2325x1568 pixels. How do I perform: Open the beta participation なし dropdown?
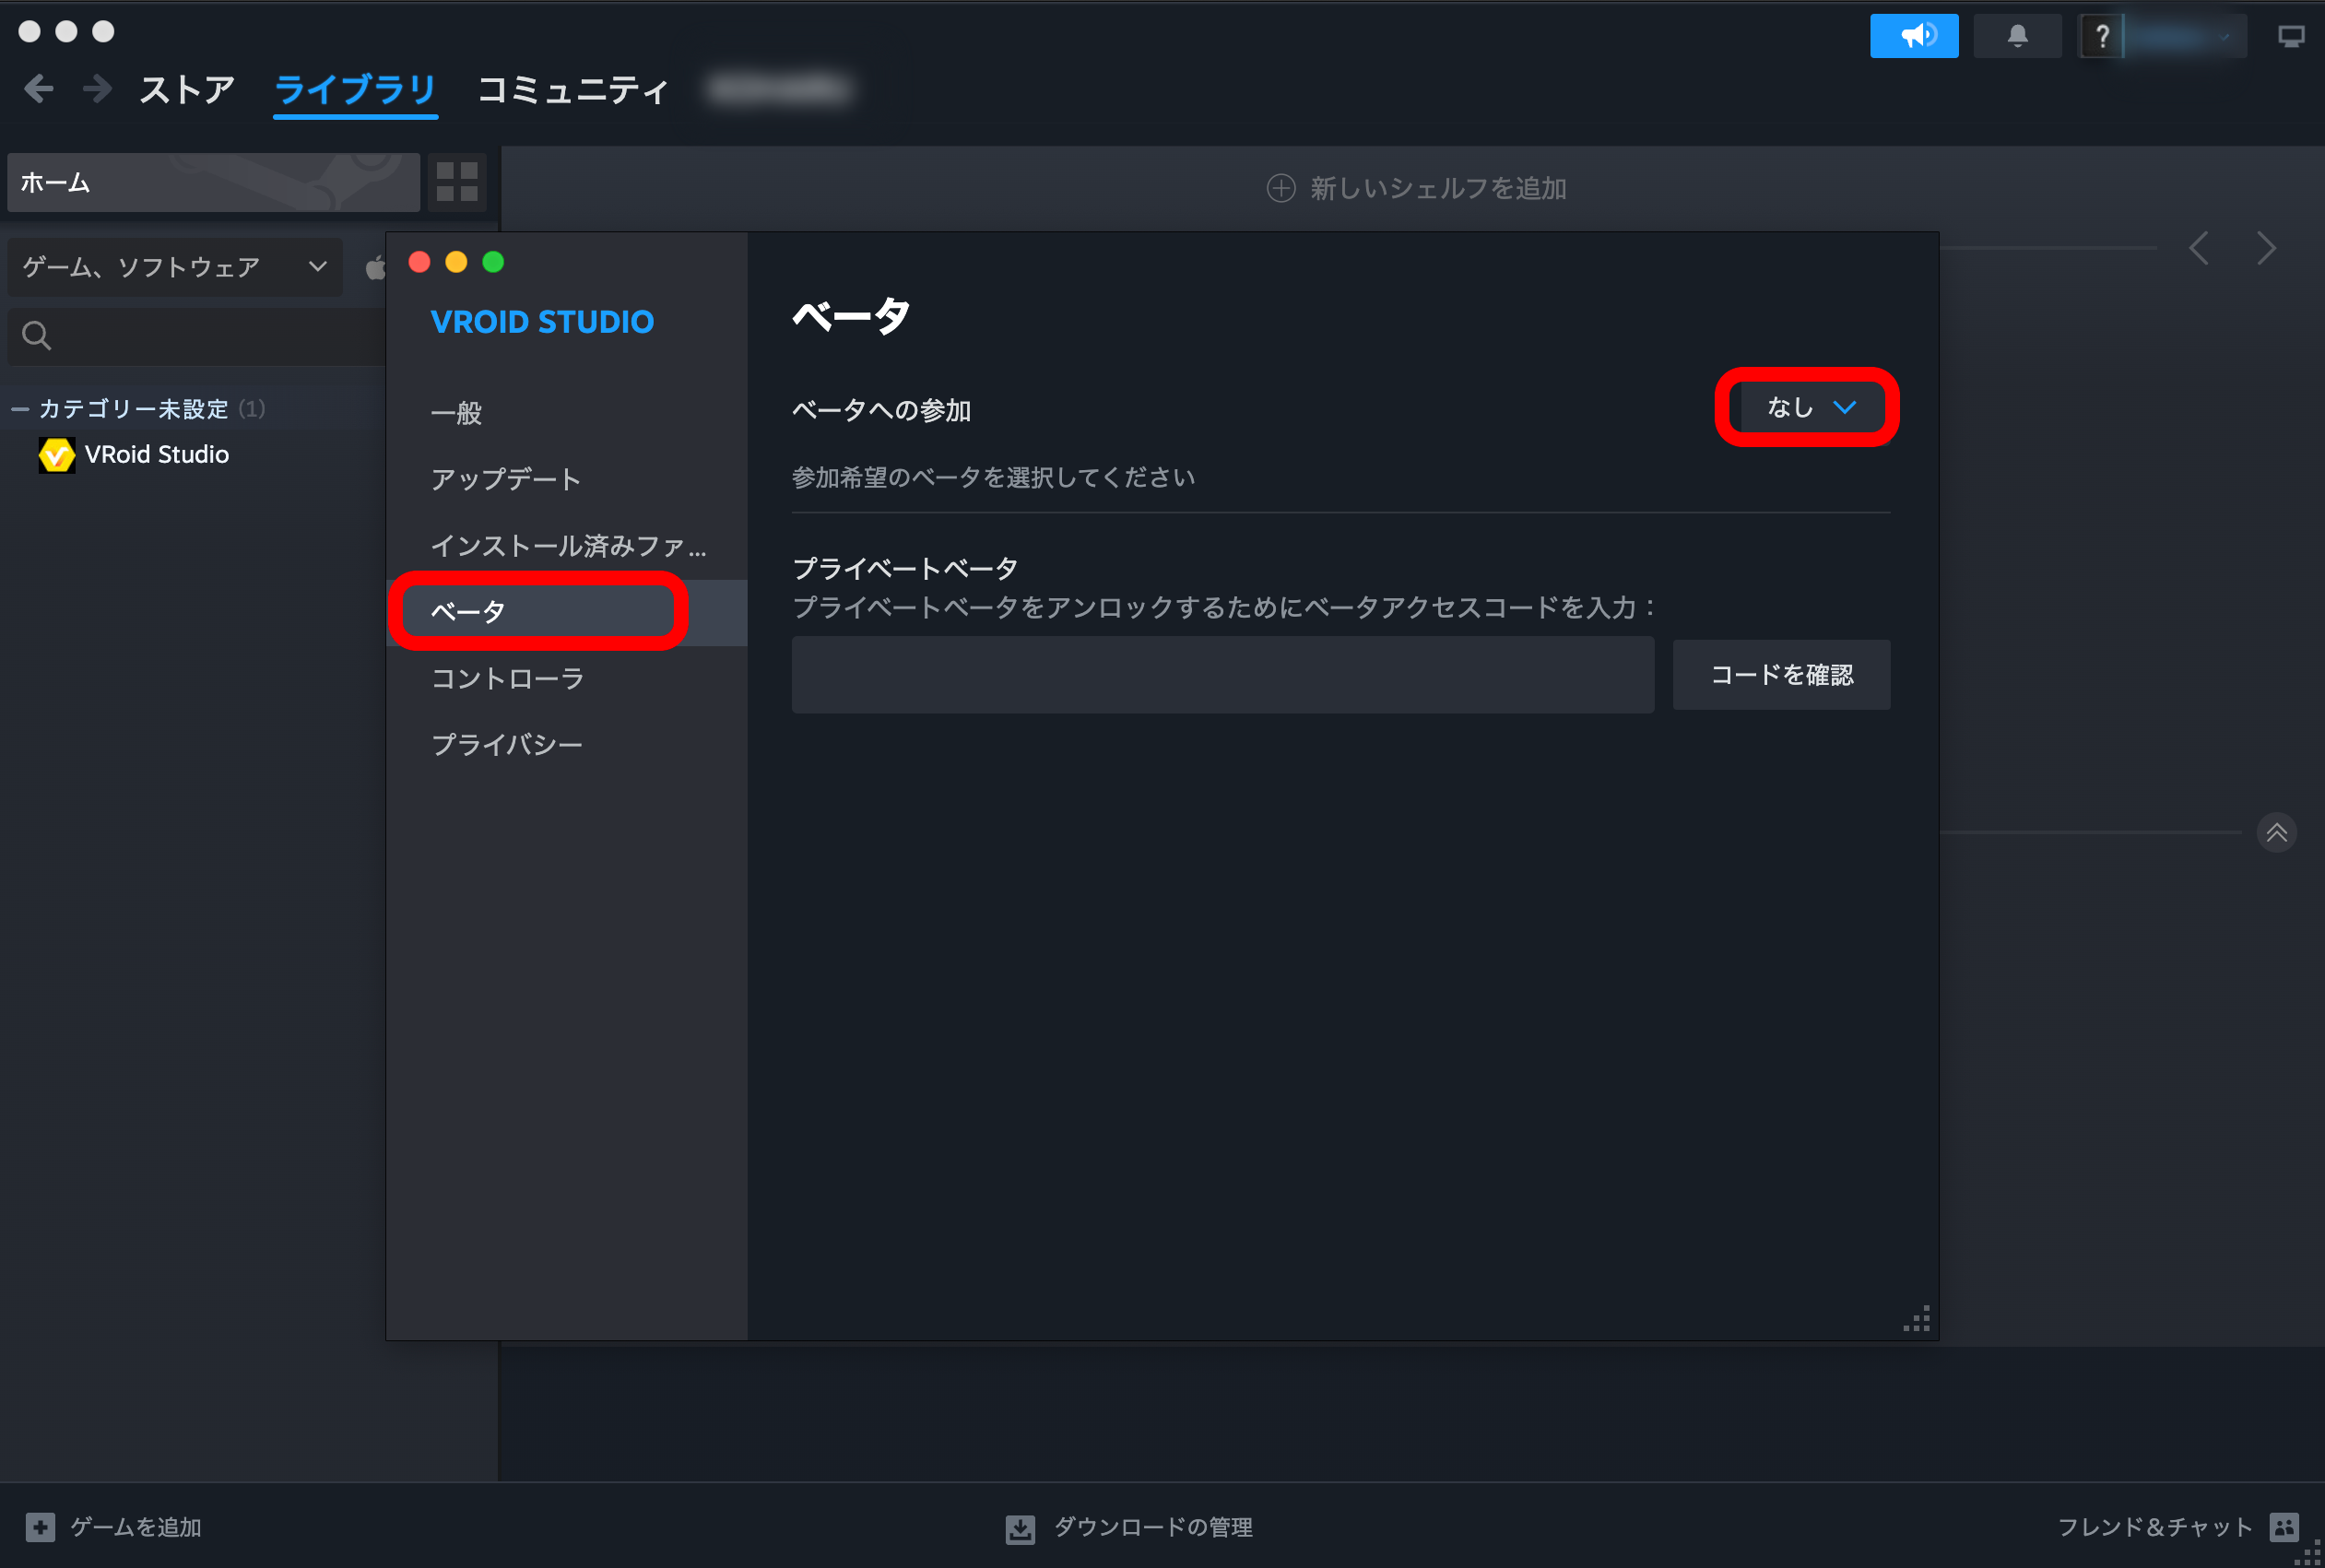click(x=1811, y=407)
